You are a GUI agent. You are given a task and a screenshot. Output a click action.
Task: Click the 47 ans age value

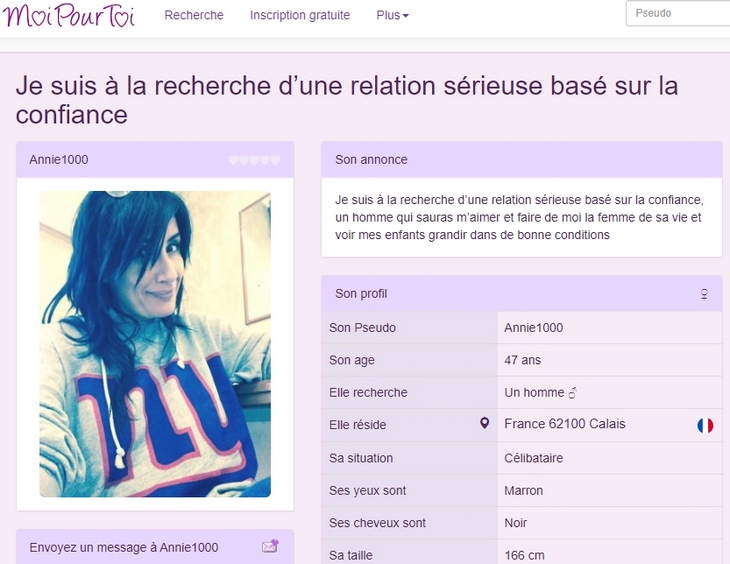pyautogui.click(x=522, y=360)
